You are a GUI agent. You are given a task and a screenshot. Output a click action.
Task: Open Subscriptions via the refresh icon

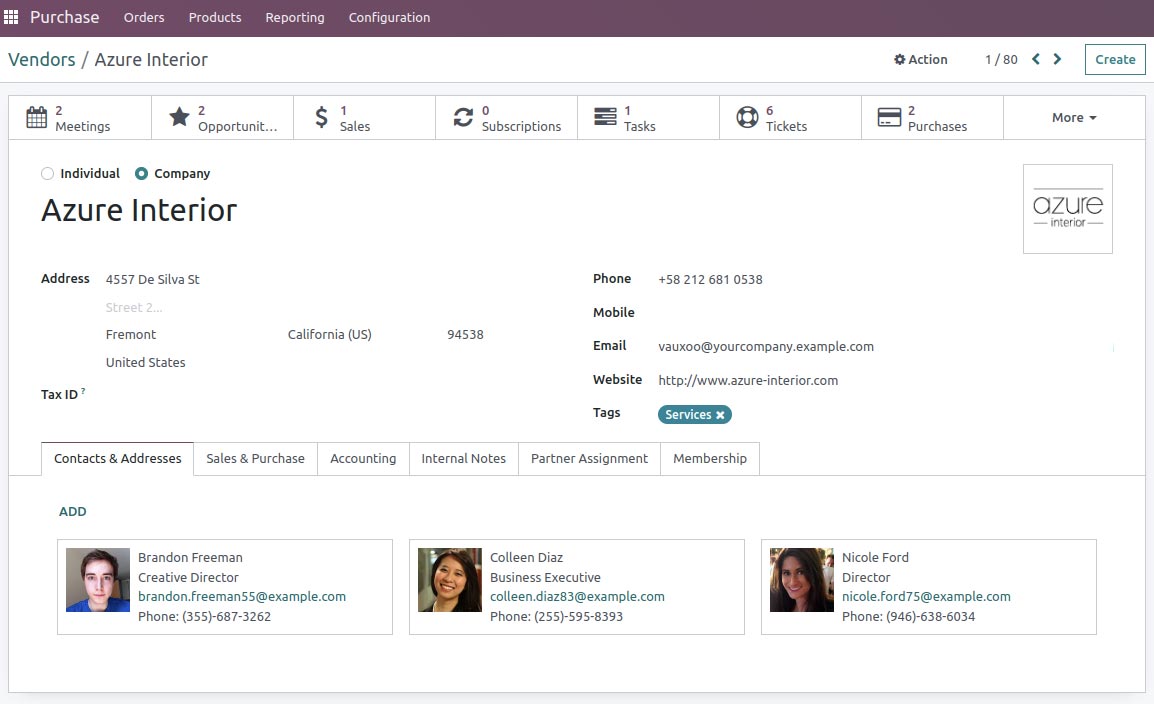click(x=462, y=117)
